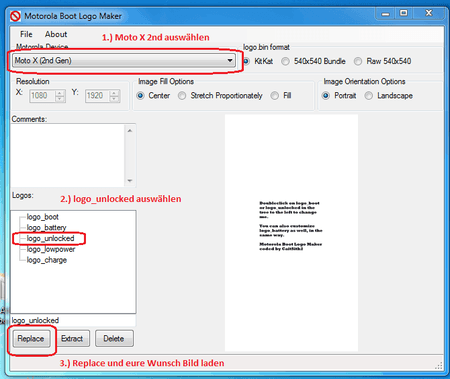Click the Comments scrollbar down arrow

point(130,181)
